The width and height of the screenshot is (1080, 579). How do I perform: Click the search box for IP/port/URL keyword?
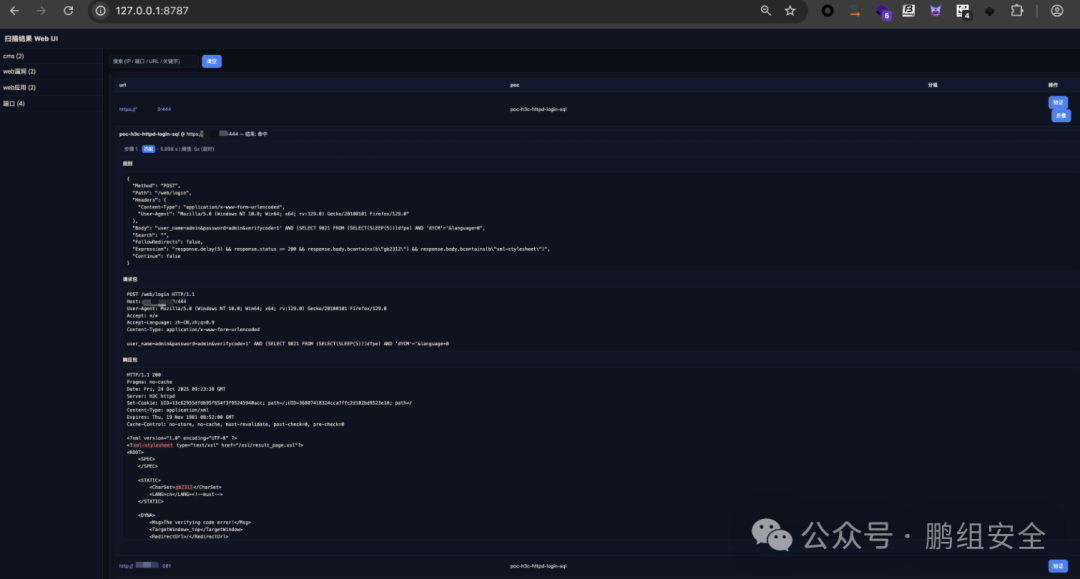pos(155,61)
